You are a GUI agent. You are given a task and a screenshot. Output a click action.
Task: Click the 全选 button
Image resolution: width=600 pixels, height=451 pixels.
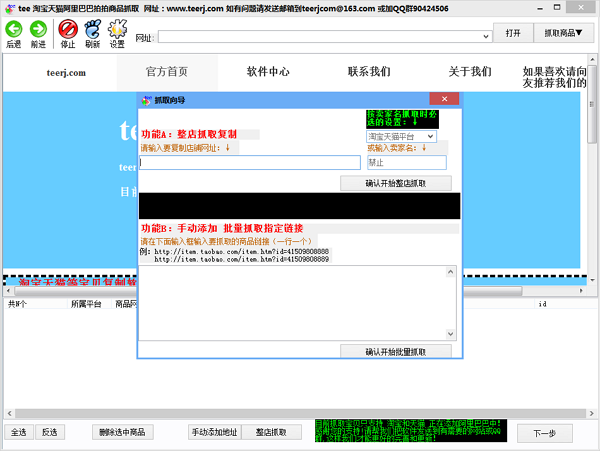[19, 432]
